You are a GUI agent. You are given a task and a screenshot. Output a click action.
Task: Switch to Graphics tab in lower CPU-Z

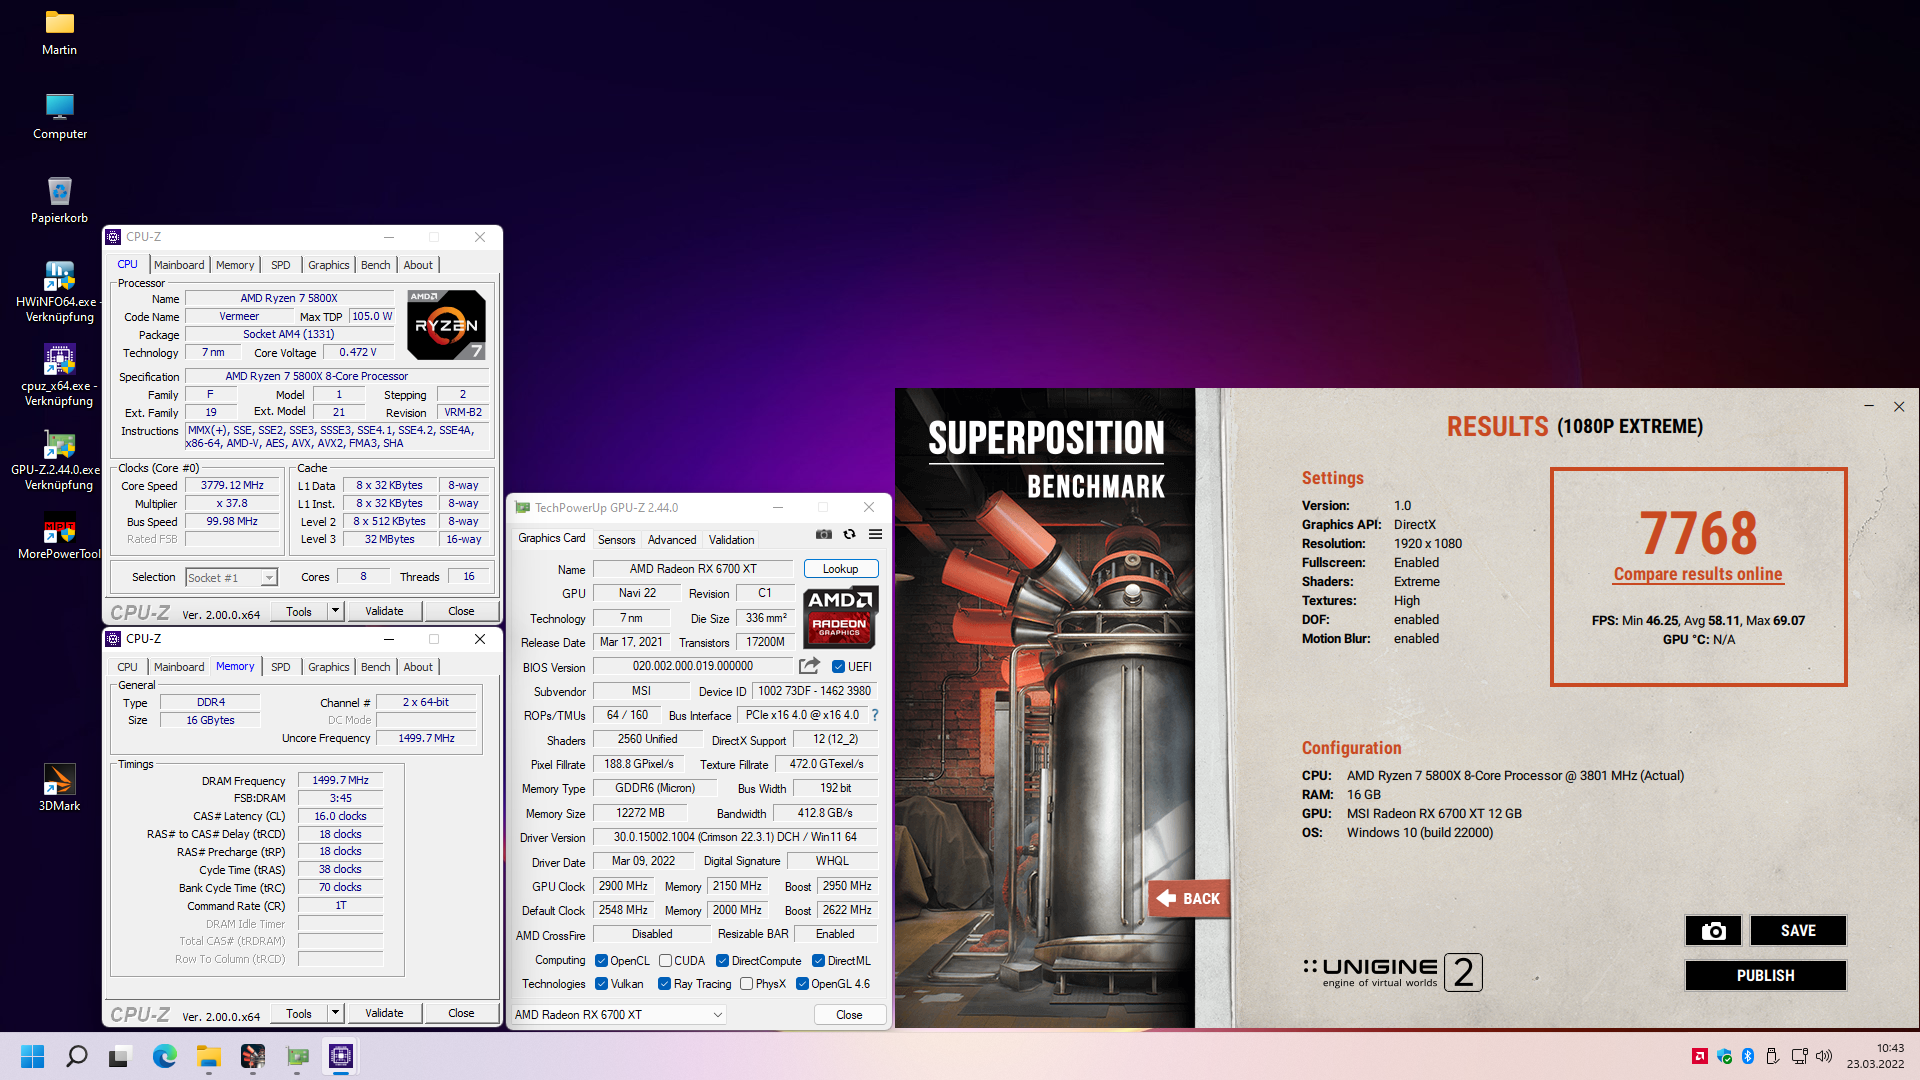pos(329,667)
